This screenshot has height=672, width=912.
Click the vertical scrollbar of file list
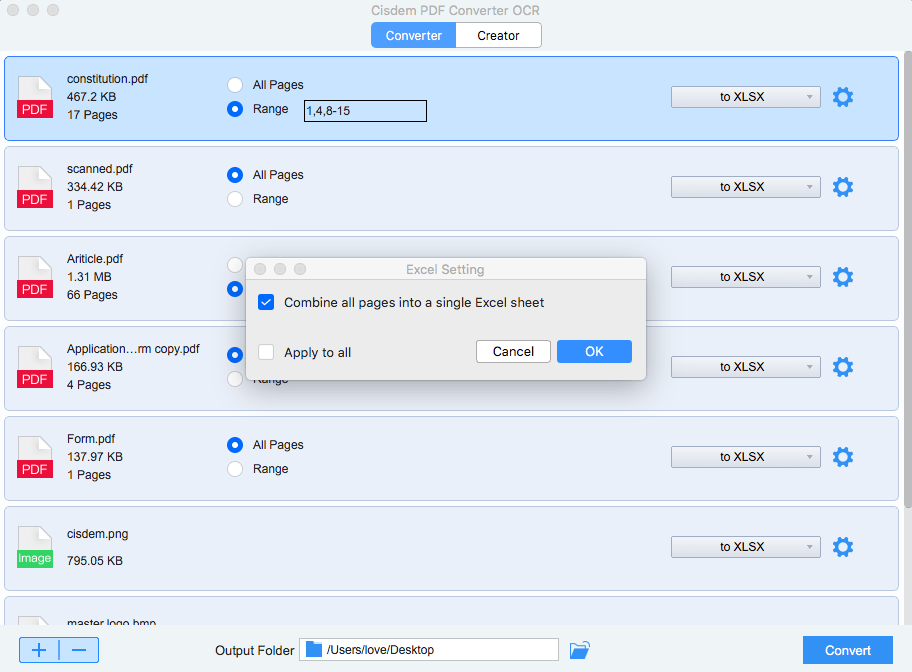coord(908,279)
